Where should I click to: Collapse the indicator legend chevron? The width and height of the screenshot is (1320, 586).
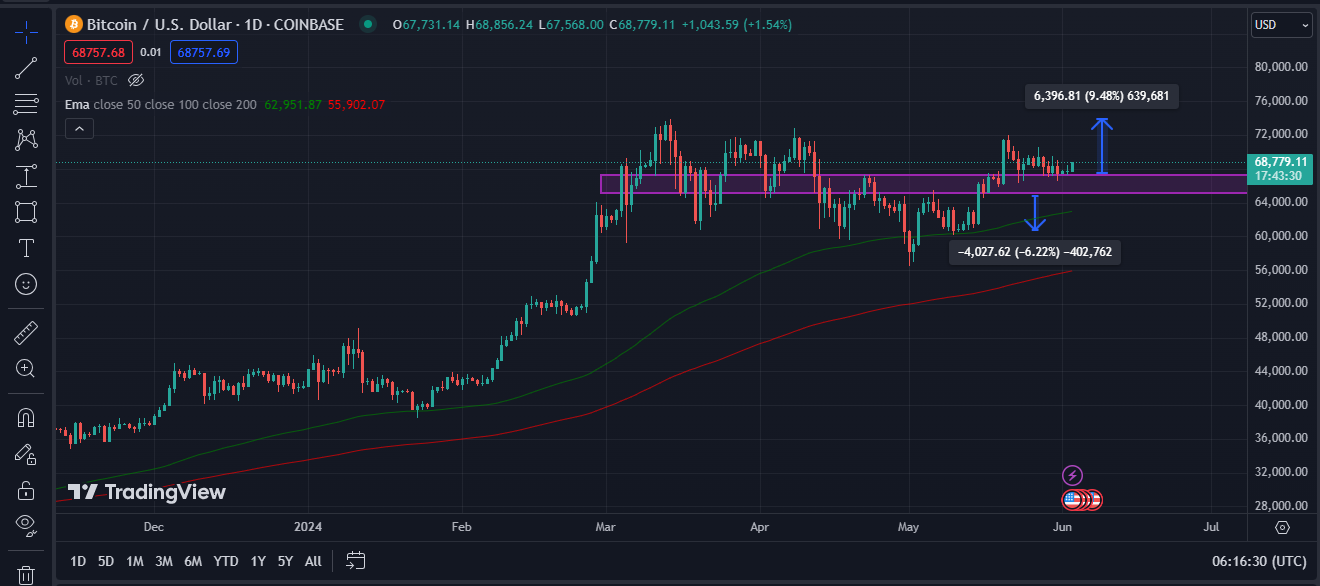coord(78,128)
